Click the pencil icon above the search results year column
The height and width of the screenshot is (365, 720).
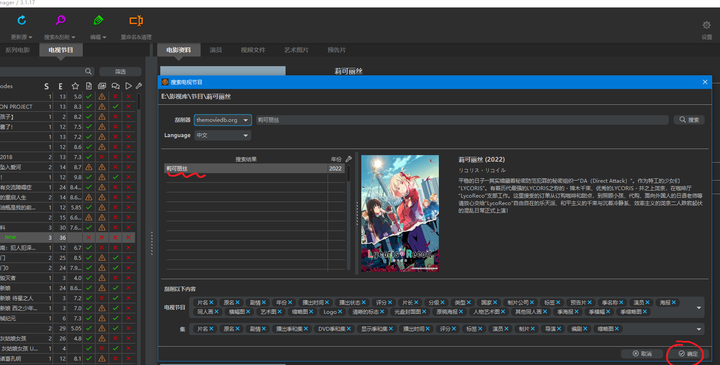pos(349,159)
